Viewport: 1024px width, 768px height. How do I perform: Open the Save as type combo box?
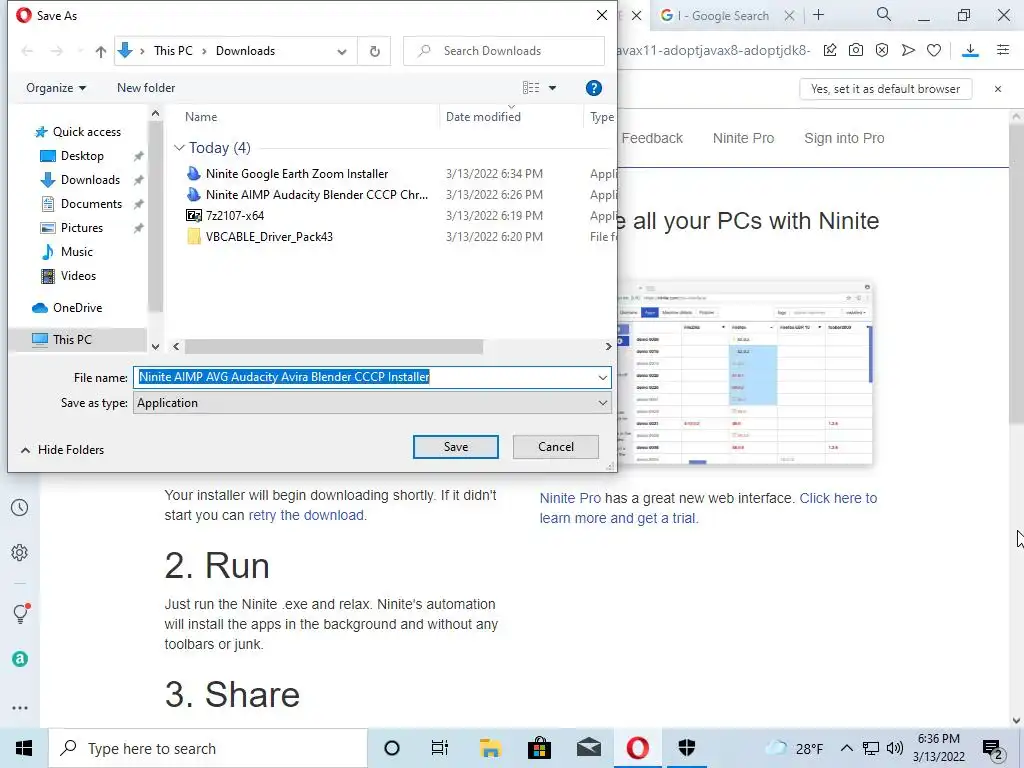click(x=372, y=403)
